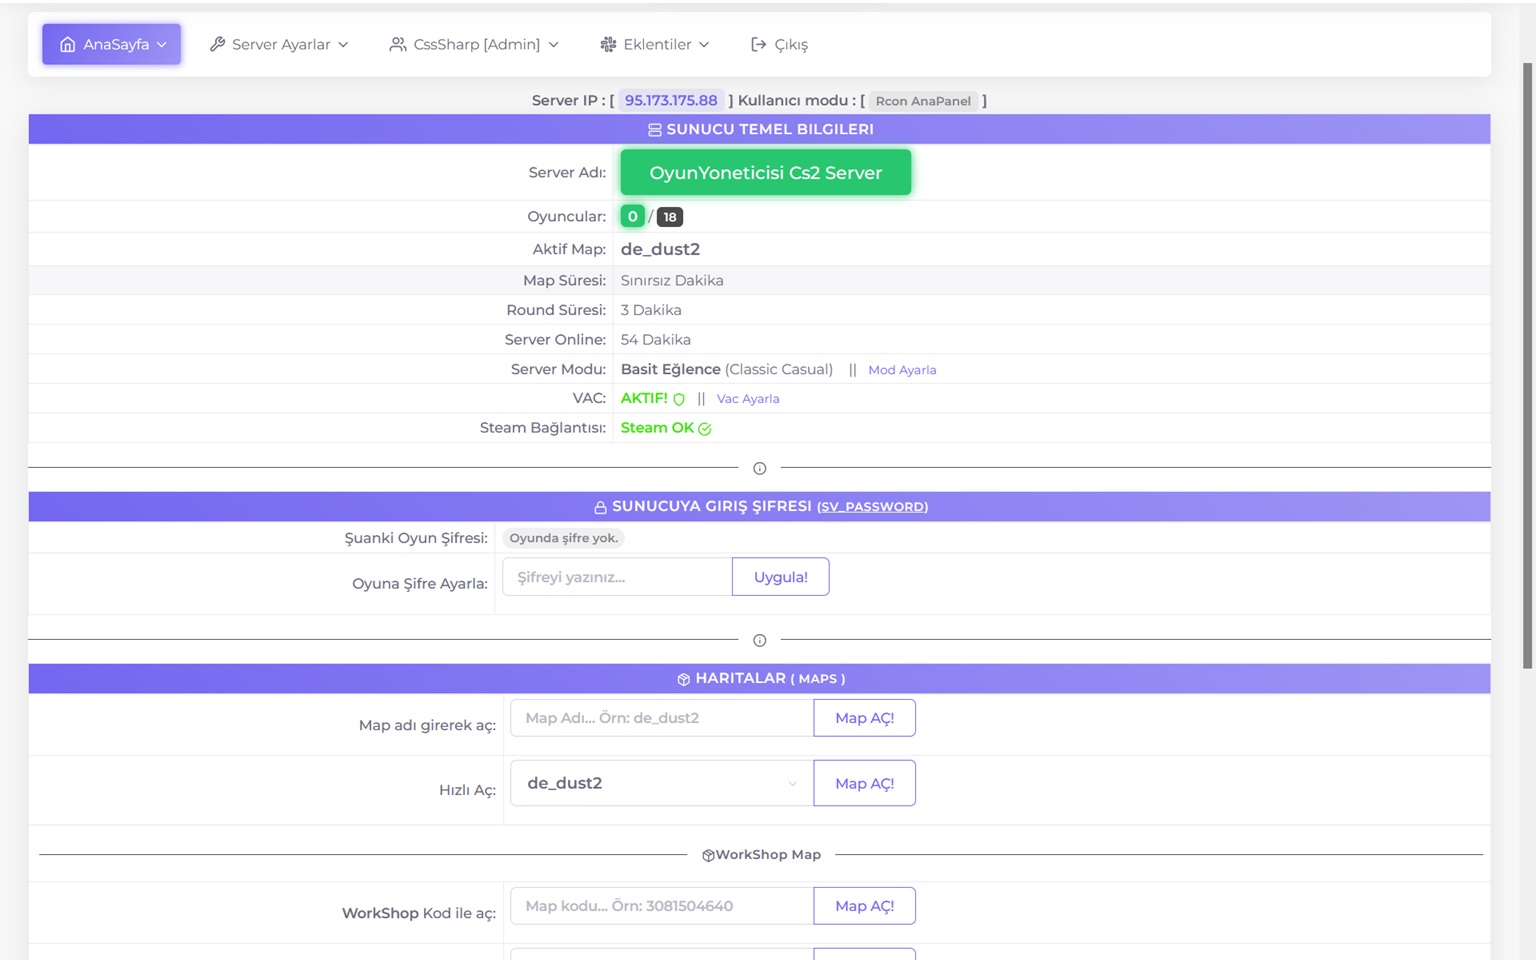
Task: Click the info icon above Haritalar section
Action: click(759, 640)
